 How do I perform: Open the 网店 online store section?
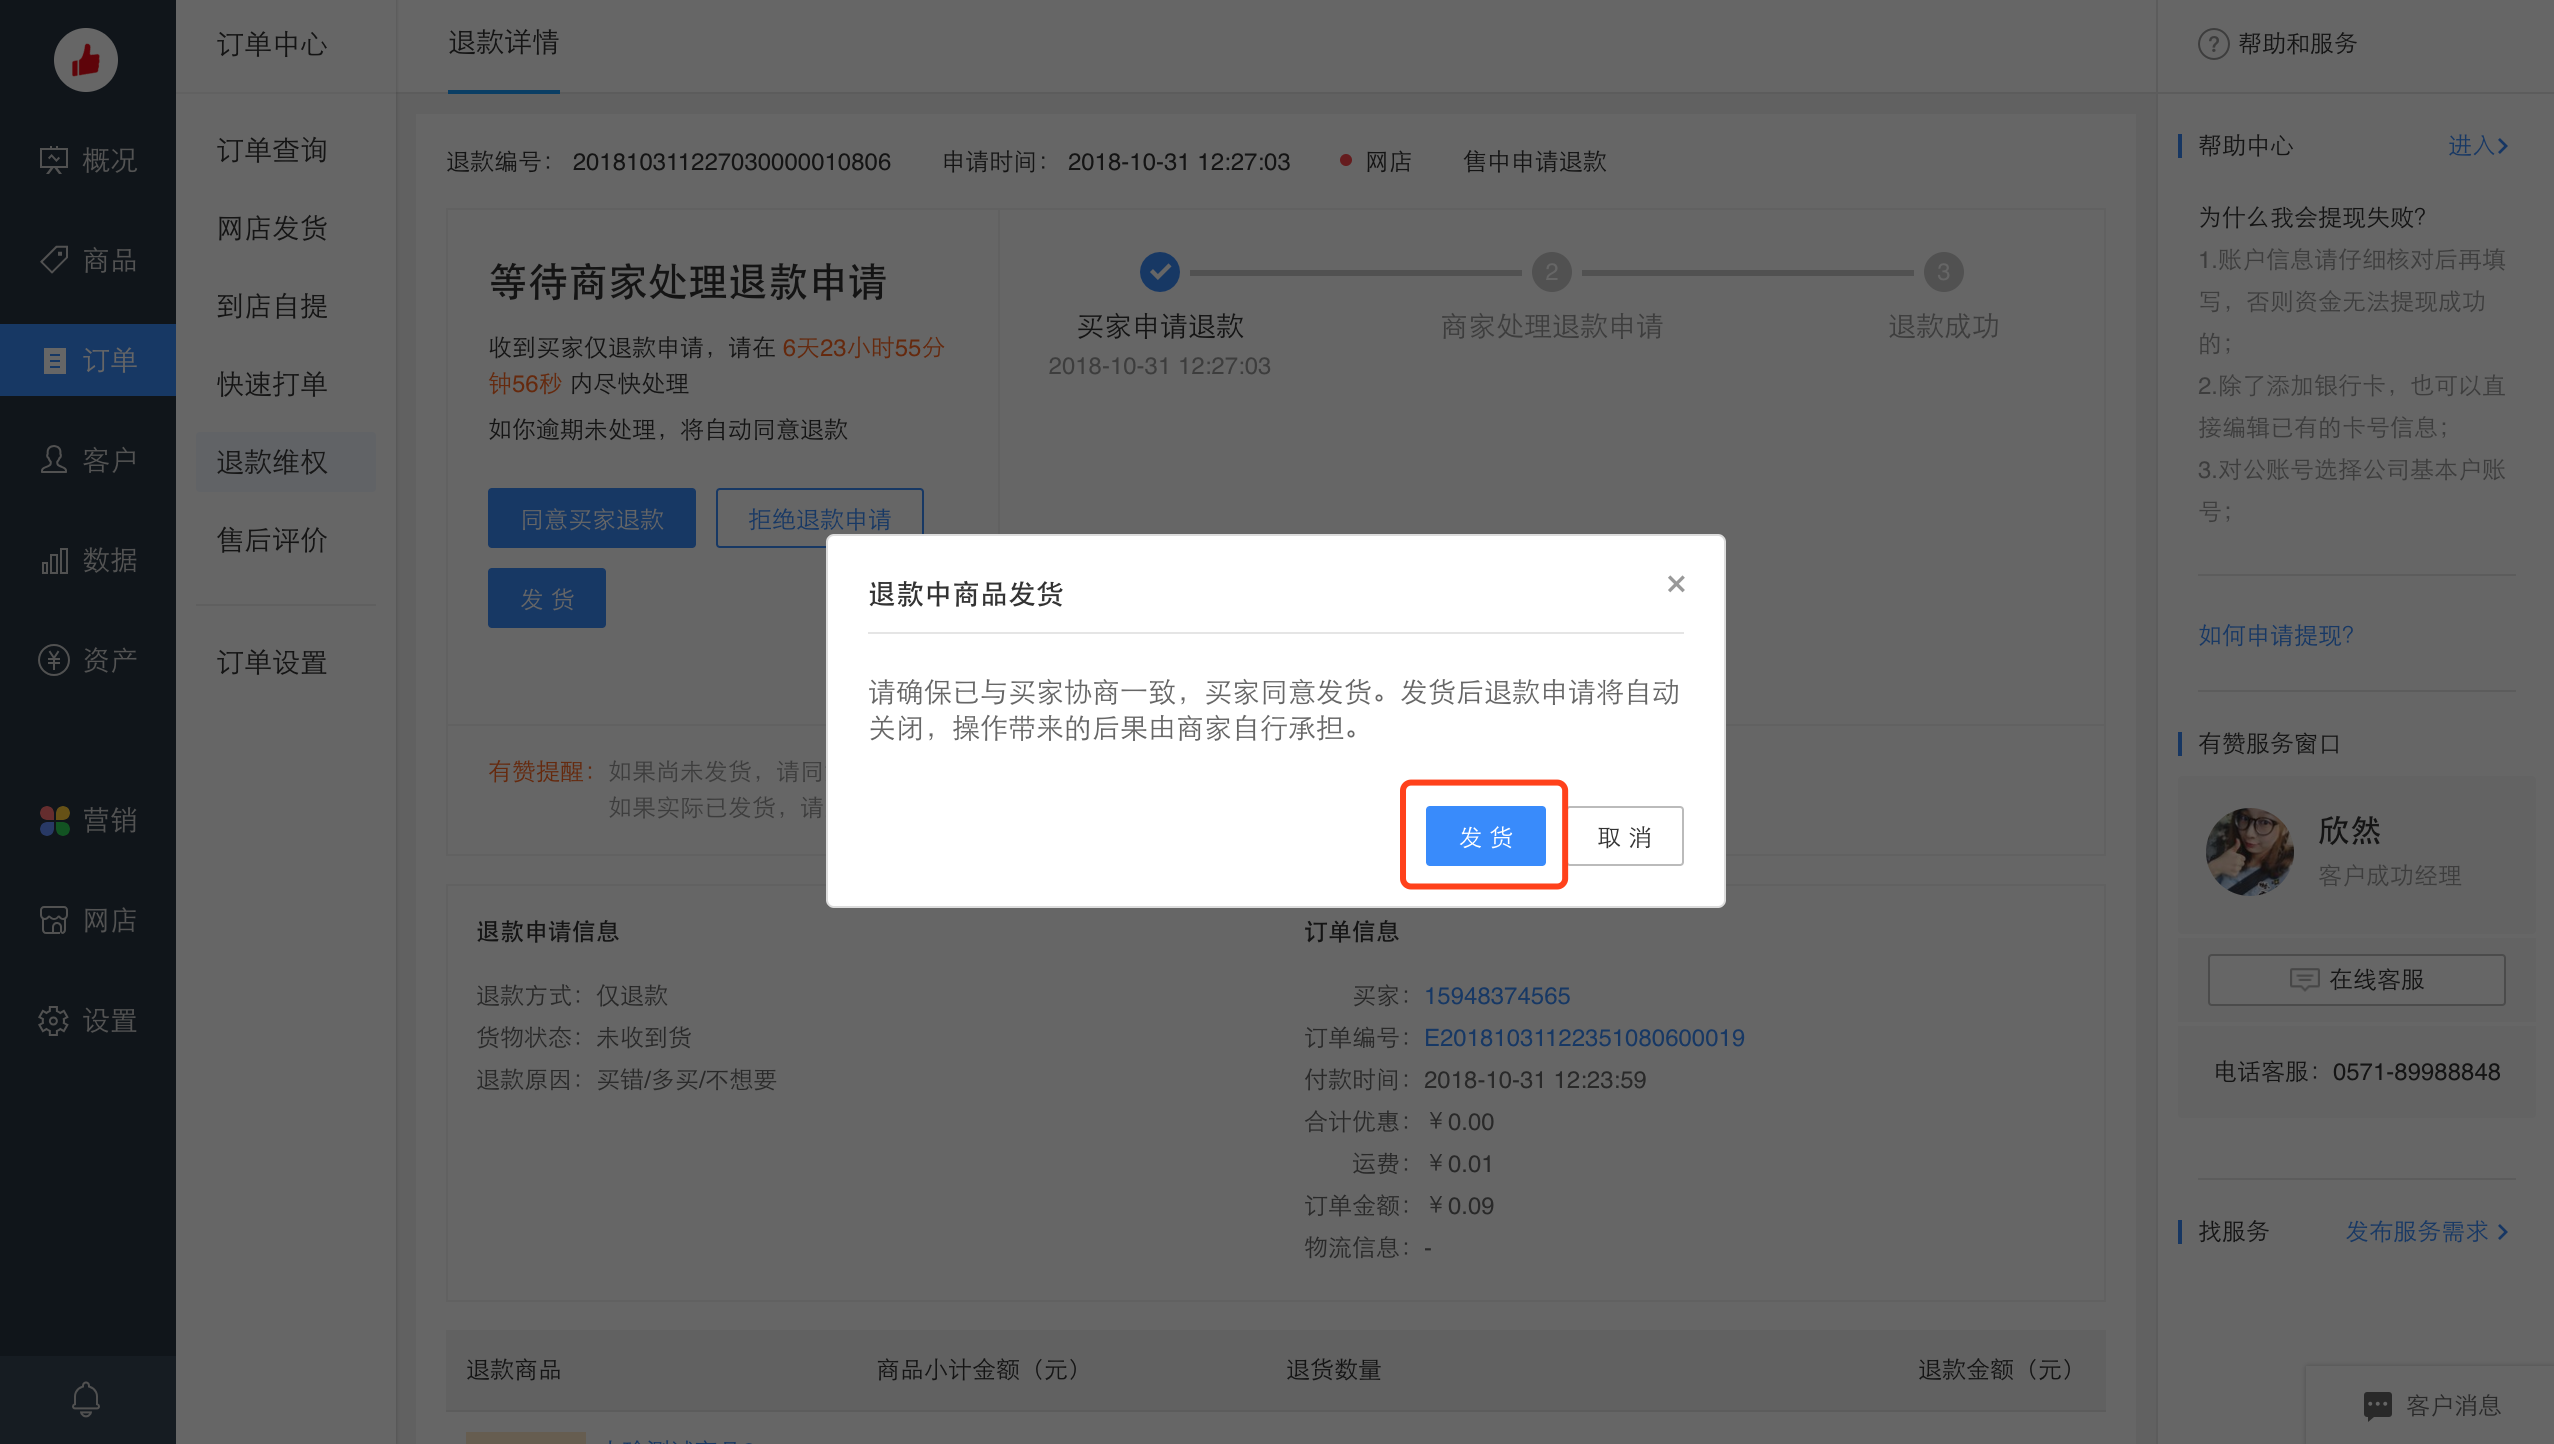pyautogui.click(x=88, y=920)
